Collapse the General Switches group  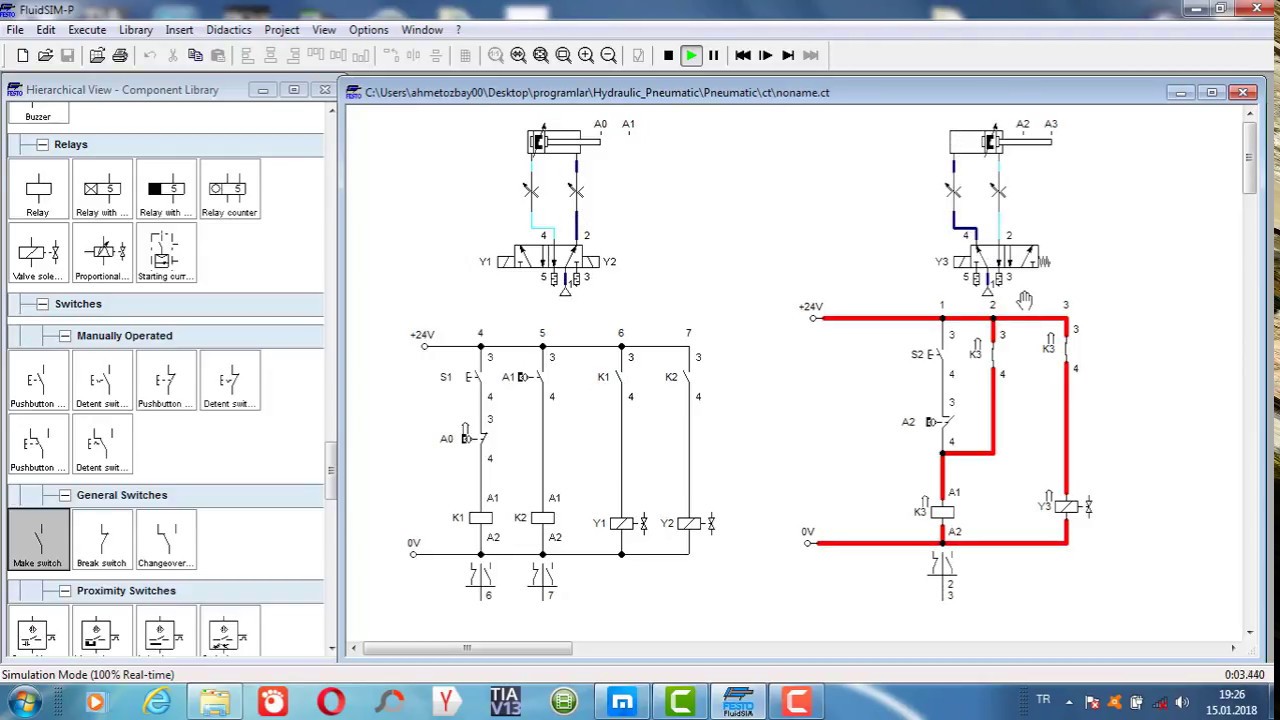click(65, 495)
